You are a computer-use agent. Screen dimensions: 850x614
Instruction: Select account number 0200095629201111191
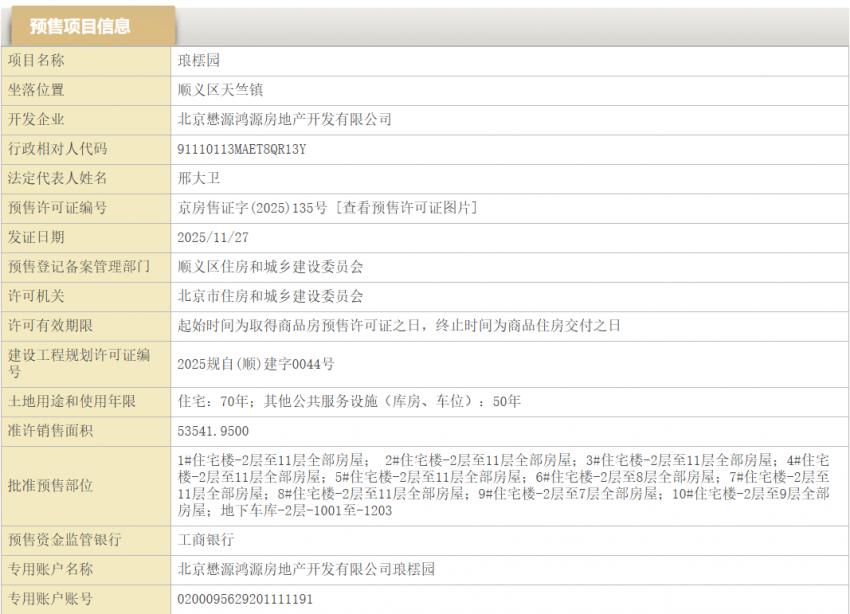coord(245,599)
